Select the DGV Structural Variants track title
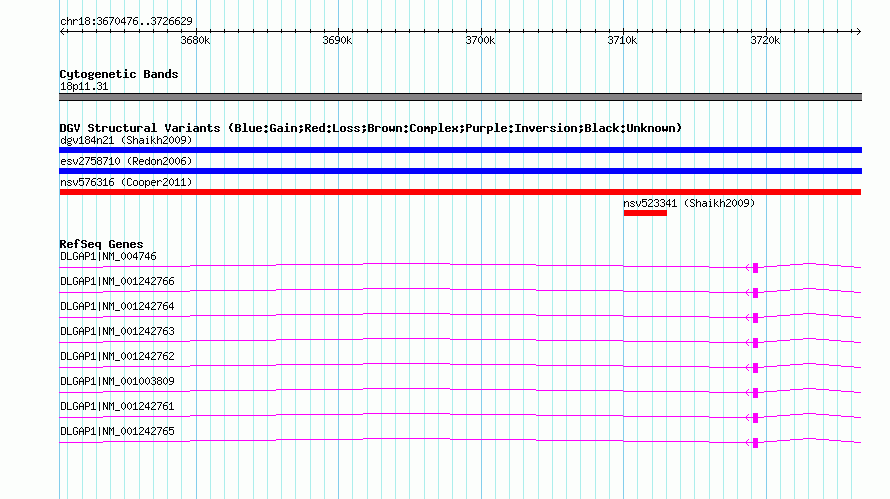The image size is (890, 499). [370, 128]
